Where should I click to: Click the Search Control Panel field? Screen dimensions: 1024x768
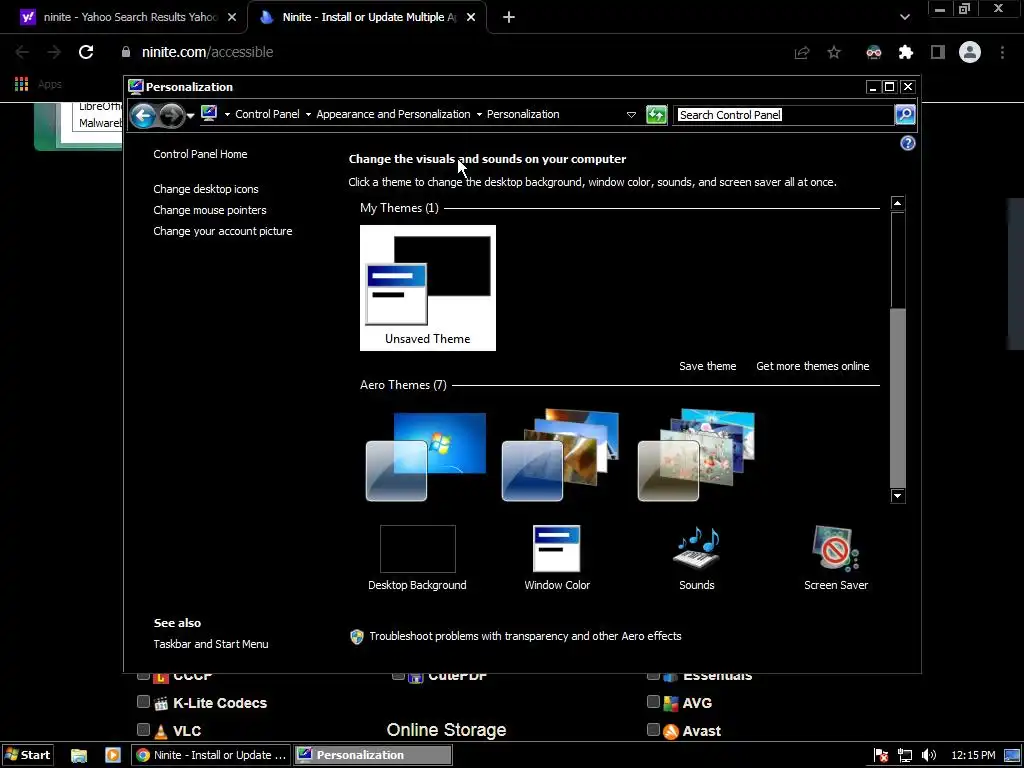click(x=784, y=115)
